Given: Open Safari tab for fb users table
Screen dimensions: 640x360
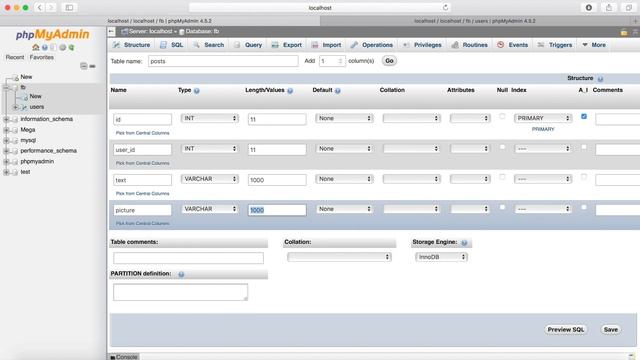Looking at the screenshot, I should (x=475, y=21).
